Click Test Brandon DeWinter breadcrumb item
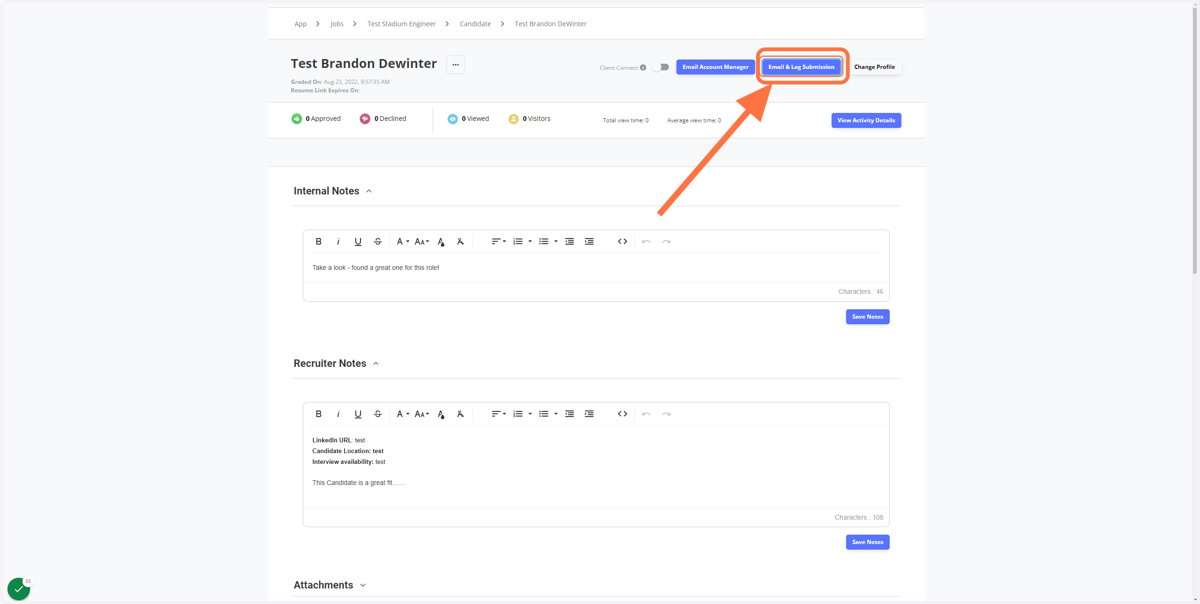This screenshot has height=604, width=1200. tap(550, 24)
